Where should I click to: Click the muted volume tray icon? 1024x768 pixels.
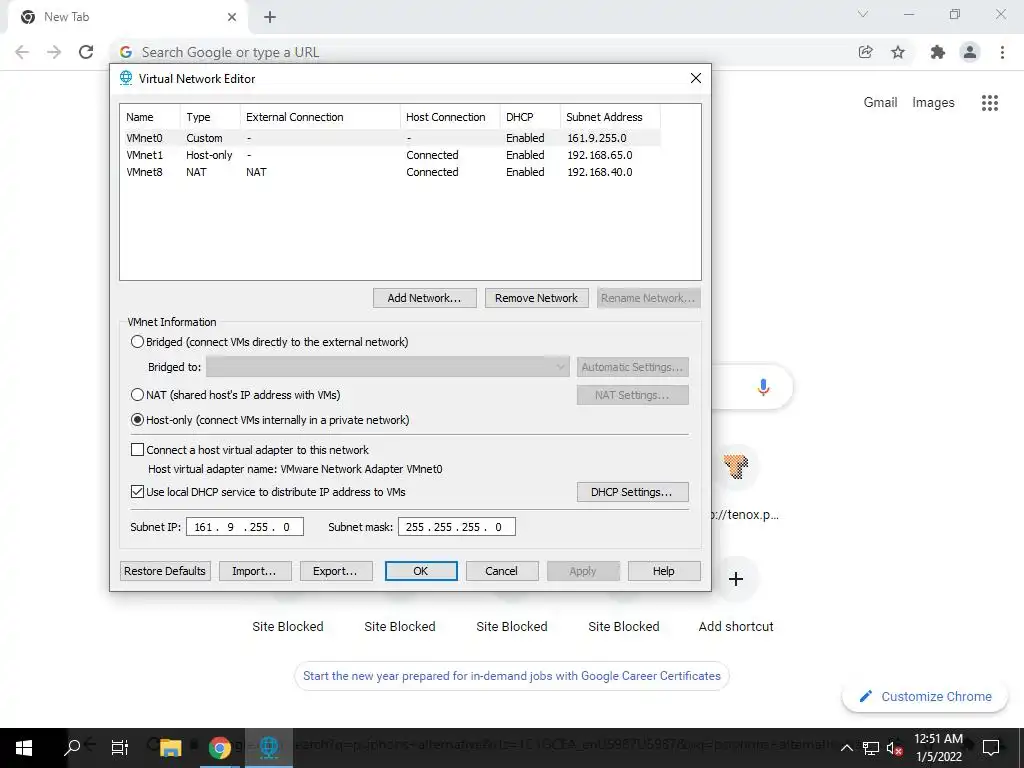[x=895, y=748]
